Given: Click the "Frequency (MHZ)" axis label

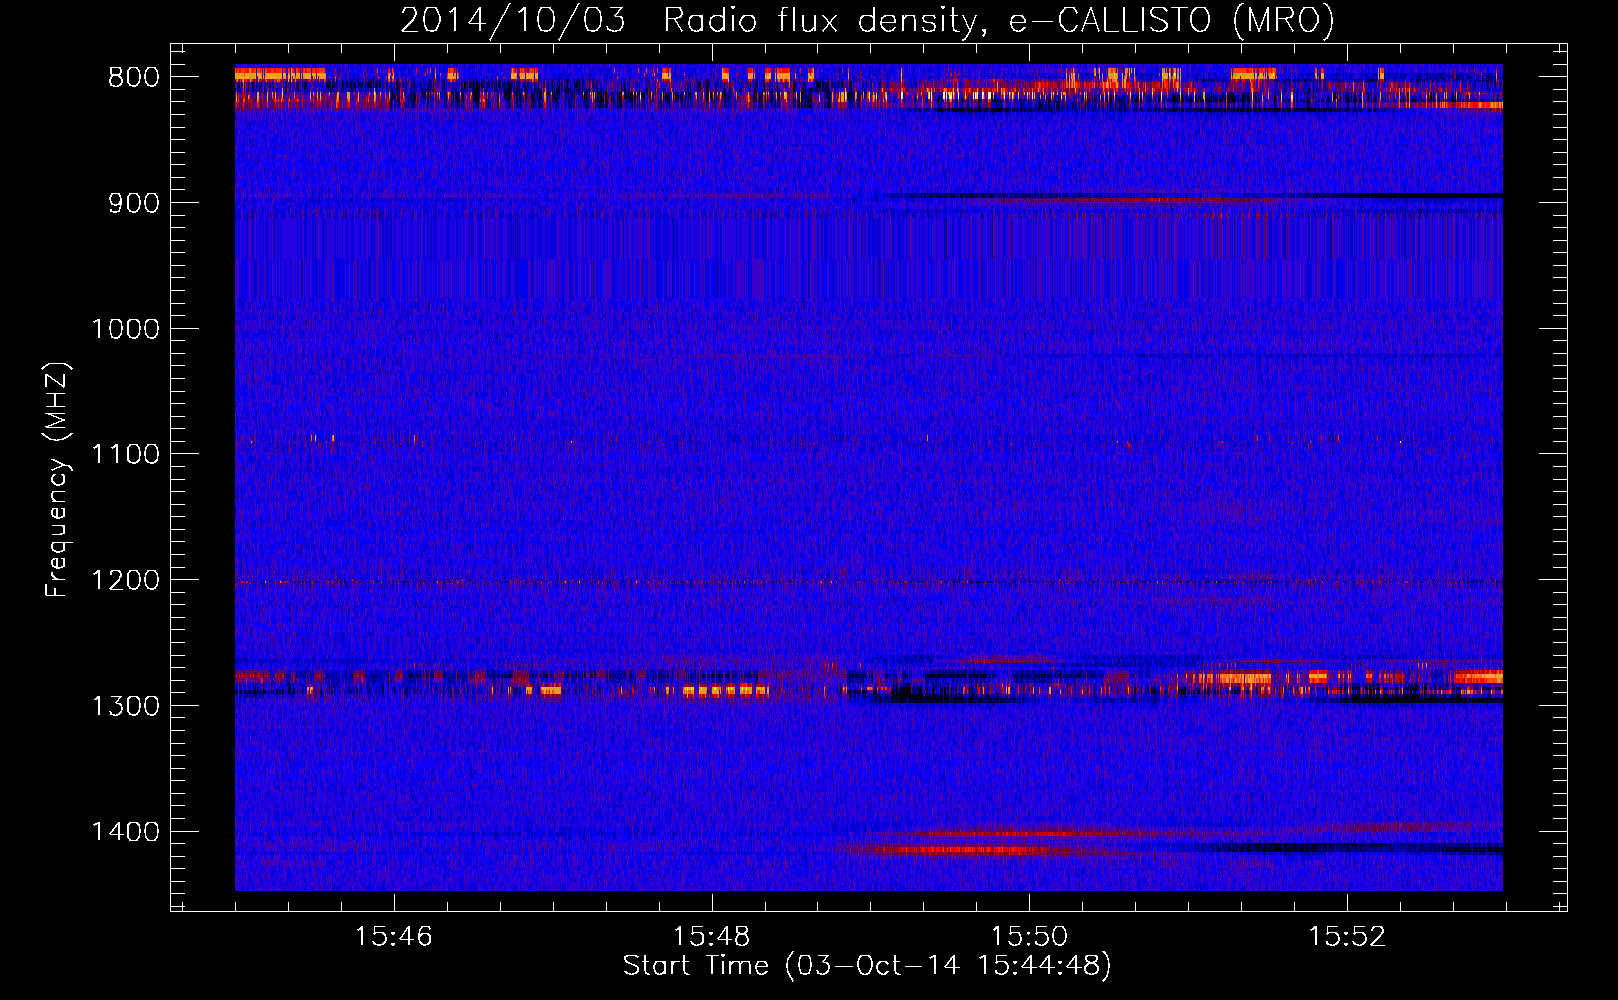Looking at the screenshot, I should click(x=58, y=481).
